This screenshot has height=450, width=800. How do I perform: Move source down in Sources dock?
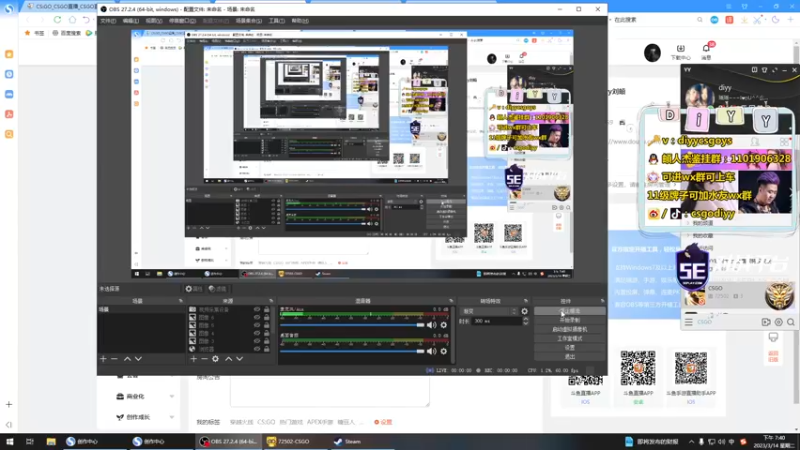click(239, 359)
